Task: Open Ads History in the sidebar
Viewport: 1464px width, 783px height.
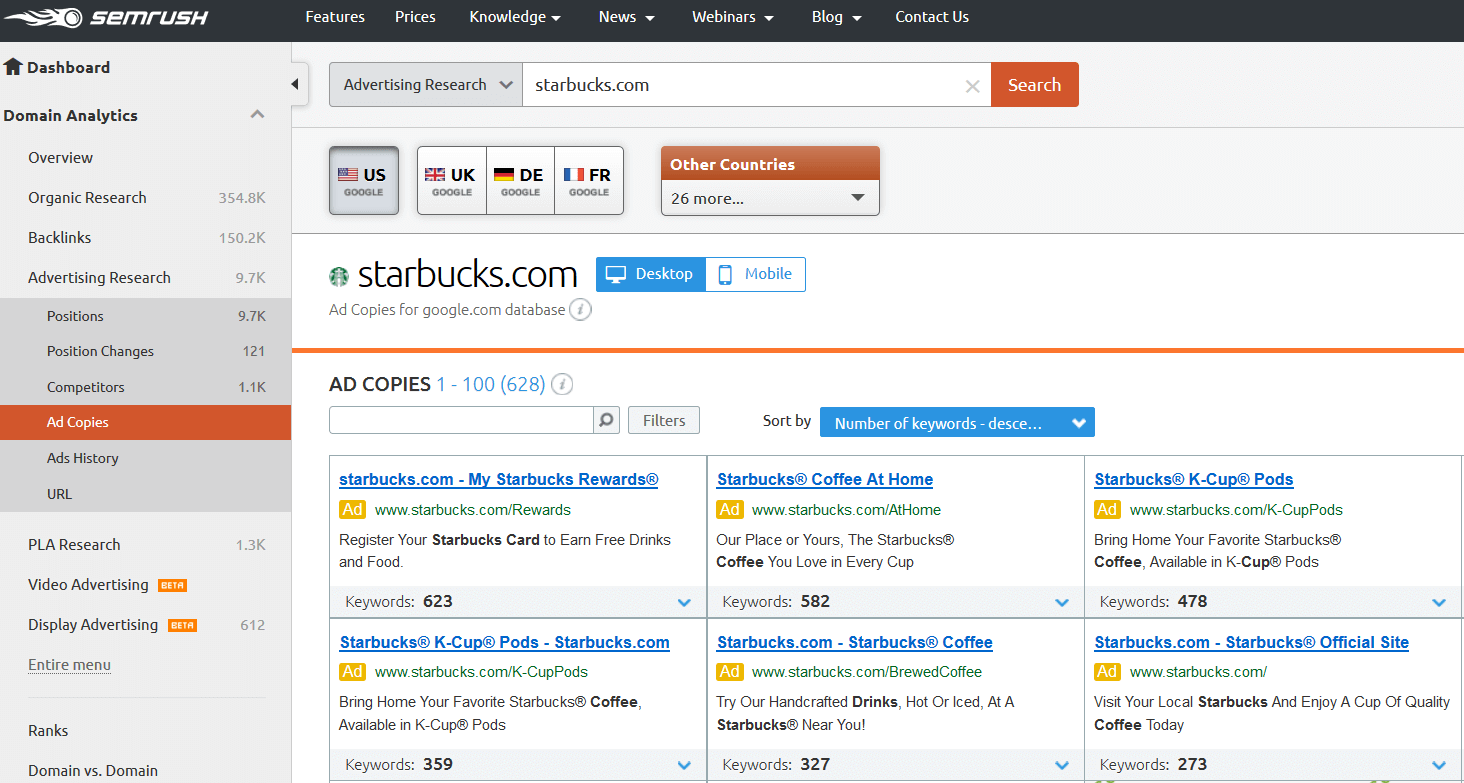Action: click(x=83, y=458)
